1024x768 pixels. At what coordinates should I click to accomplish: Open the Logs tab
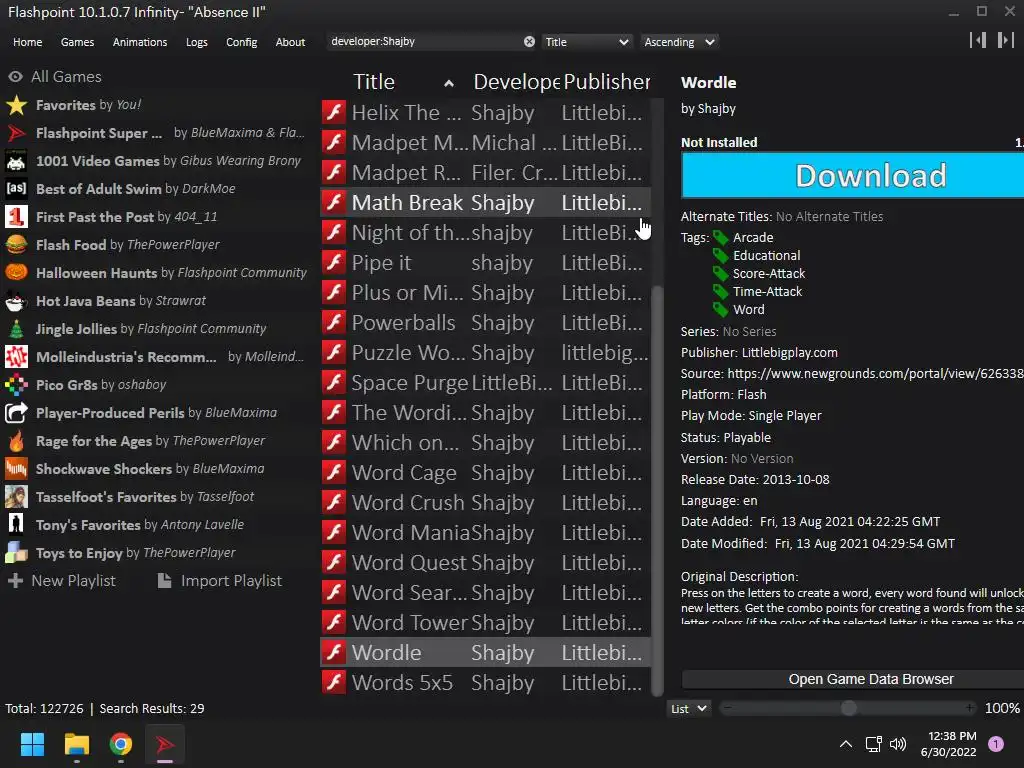coord(197,42)
